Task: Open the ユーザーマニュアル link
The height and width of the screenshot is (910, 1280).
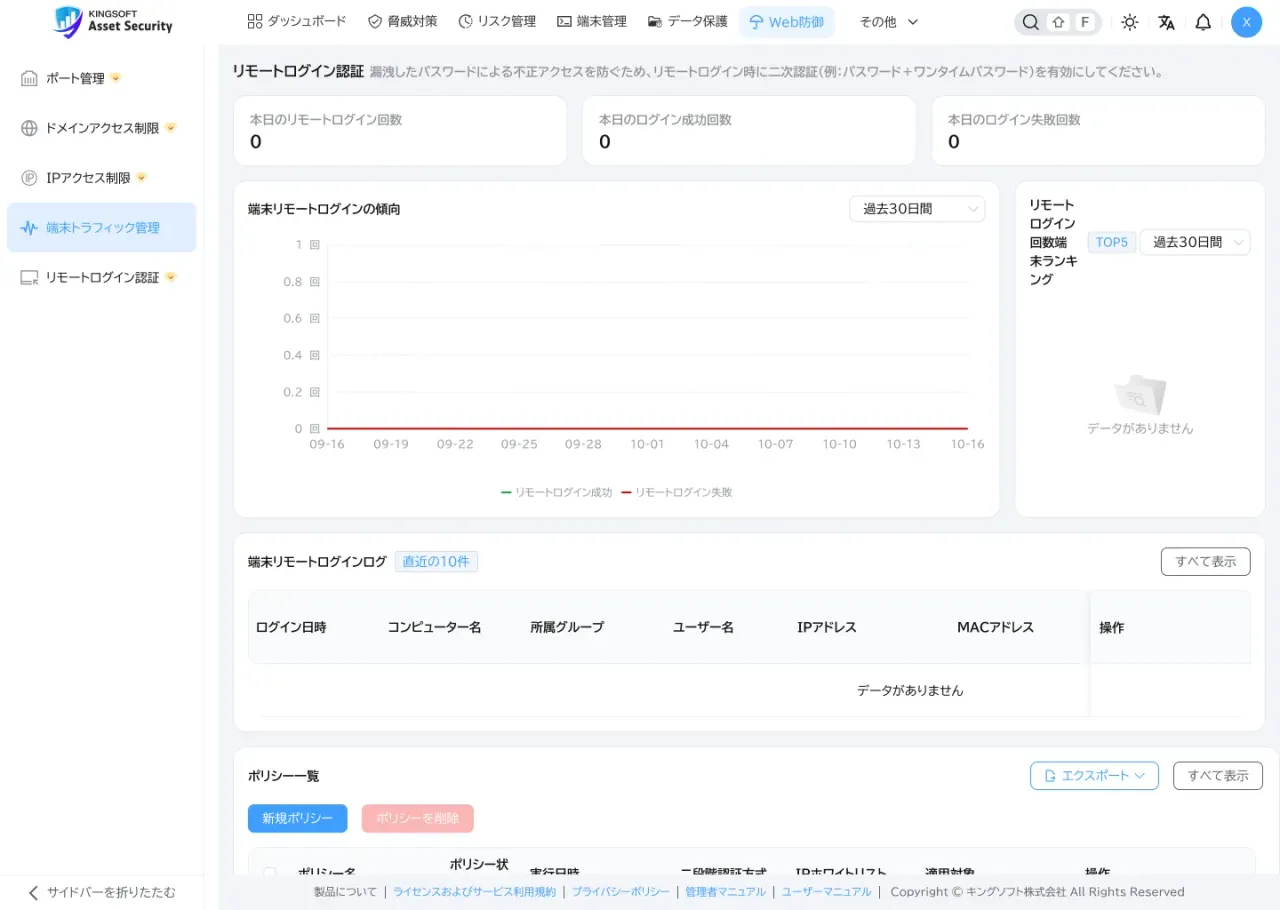Action: click(826, 892)
